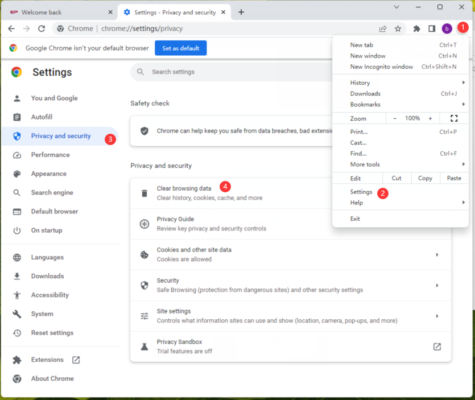Click the cookie icon beside Cookies and other site data
The image size is (475, 400).
pos(144,255)
